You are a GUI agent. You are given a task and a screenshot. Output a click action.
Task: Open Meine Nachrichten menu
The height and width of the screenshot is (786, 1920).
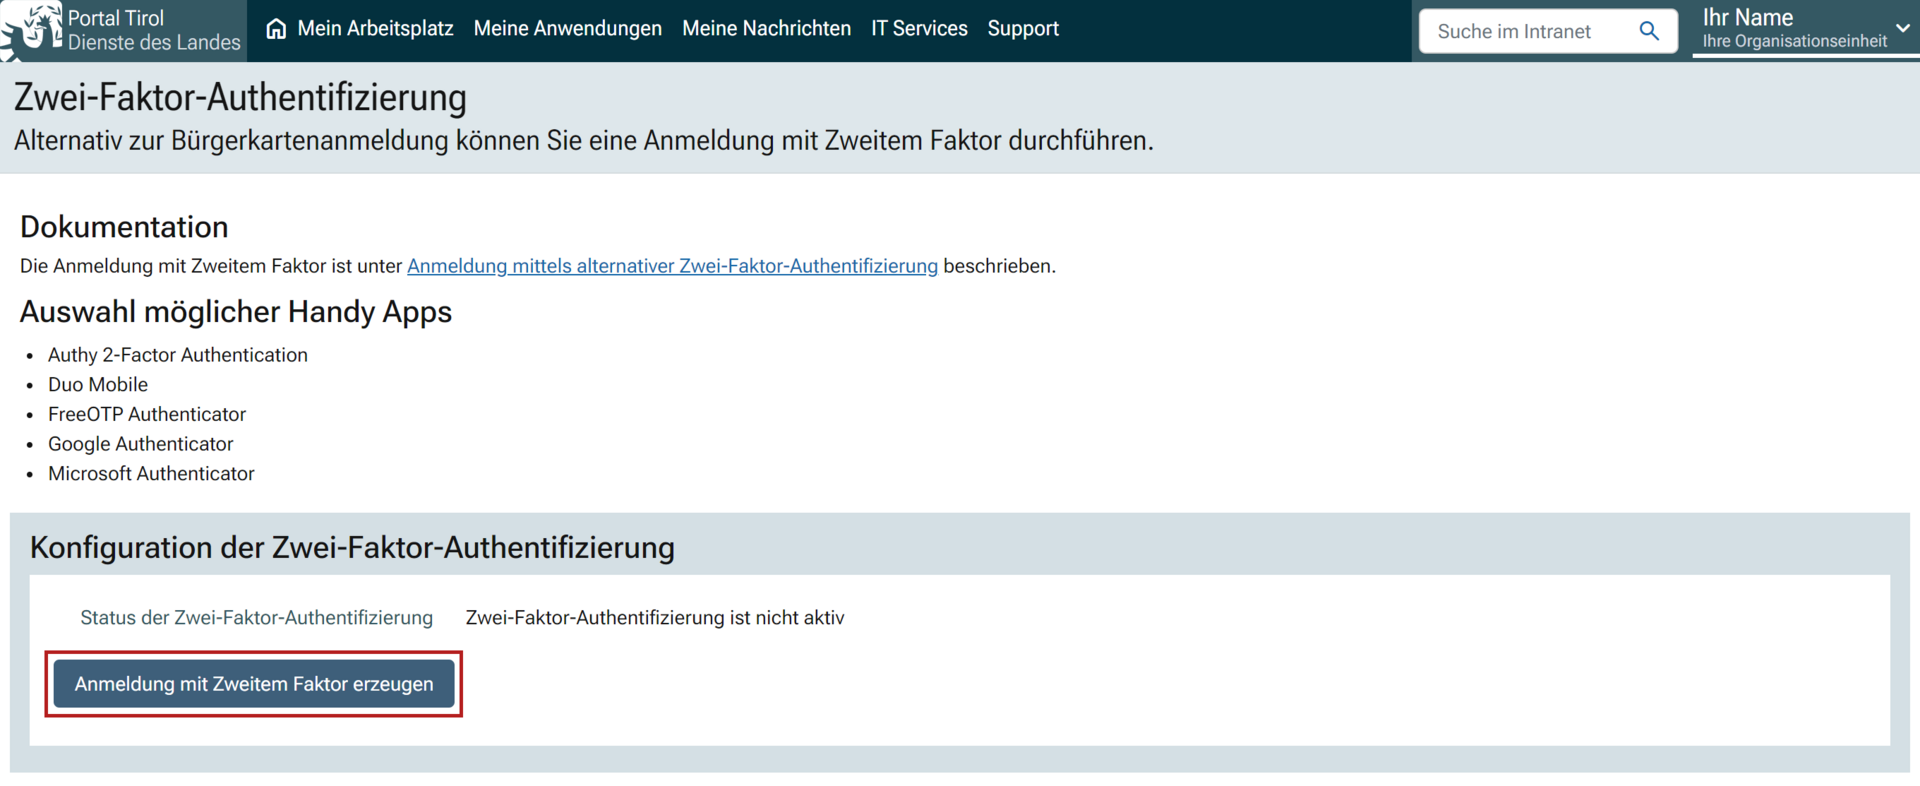(766, 29)
